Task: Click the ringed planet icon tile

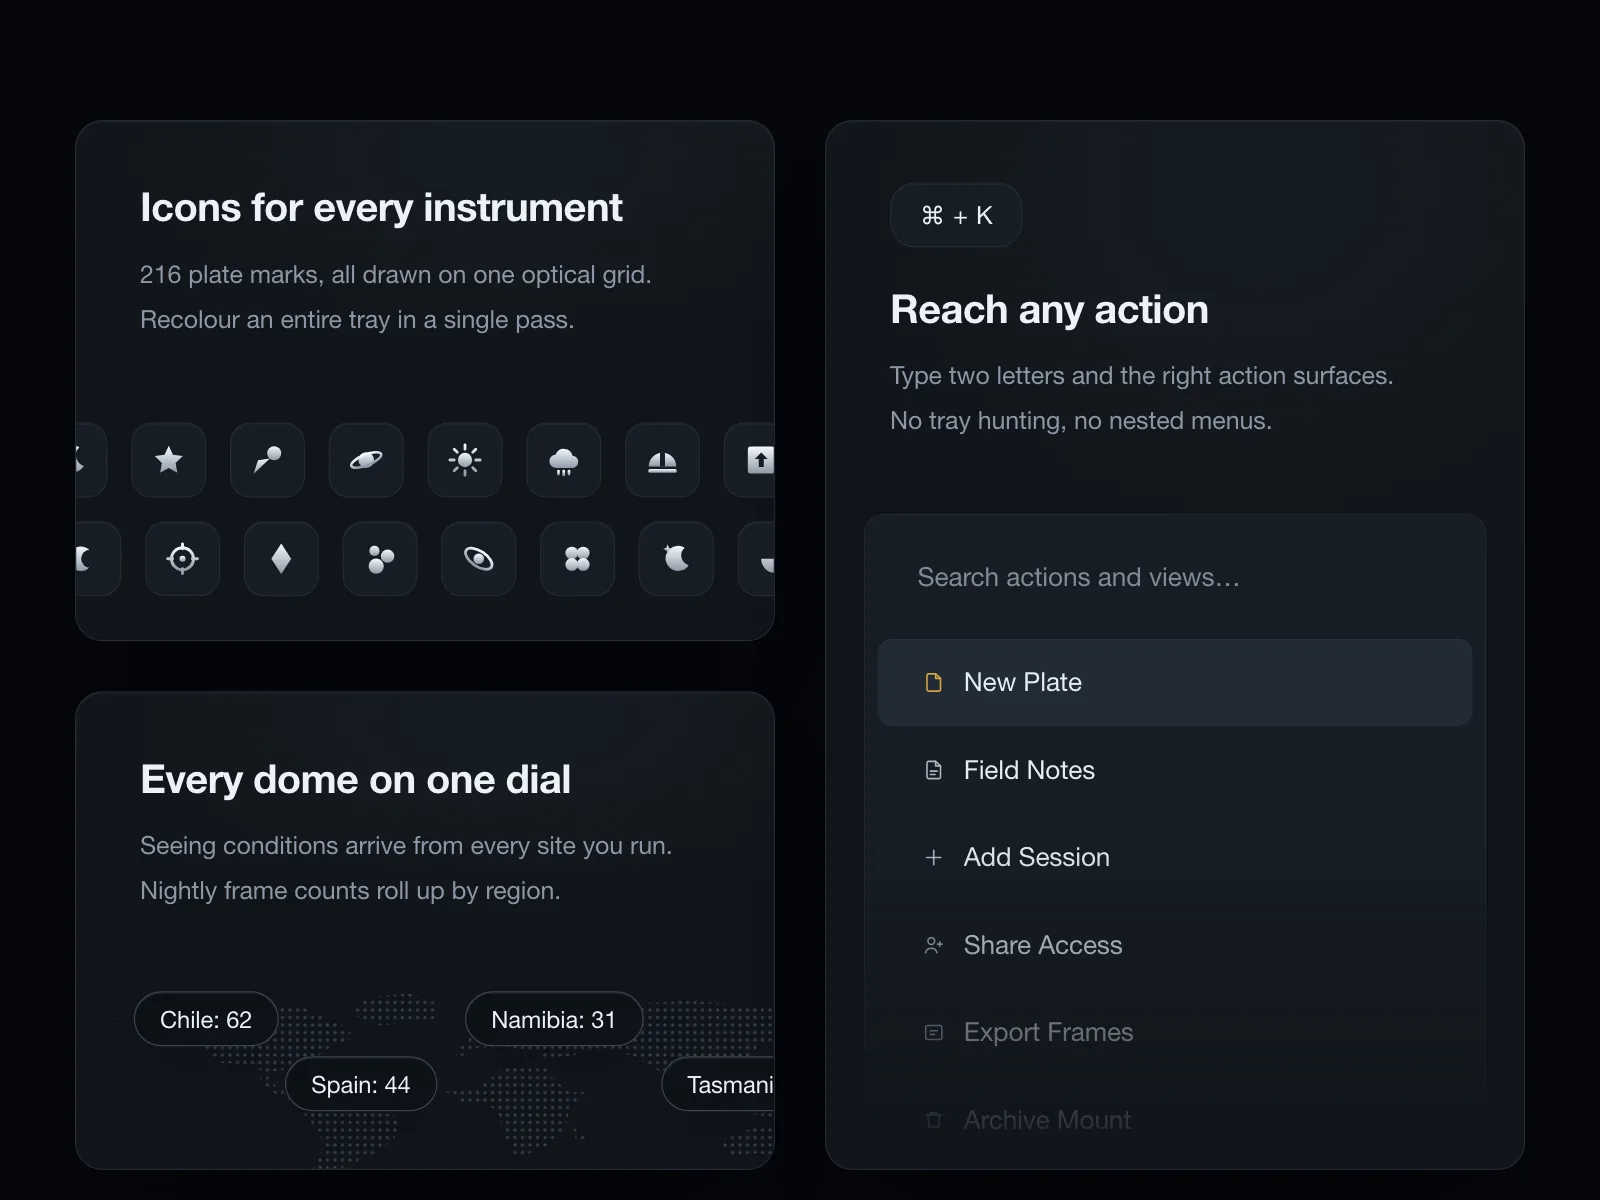Action: pyautogui.click(x=366, y=460)
